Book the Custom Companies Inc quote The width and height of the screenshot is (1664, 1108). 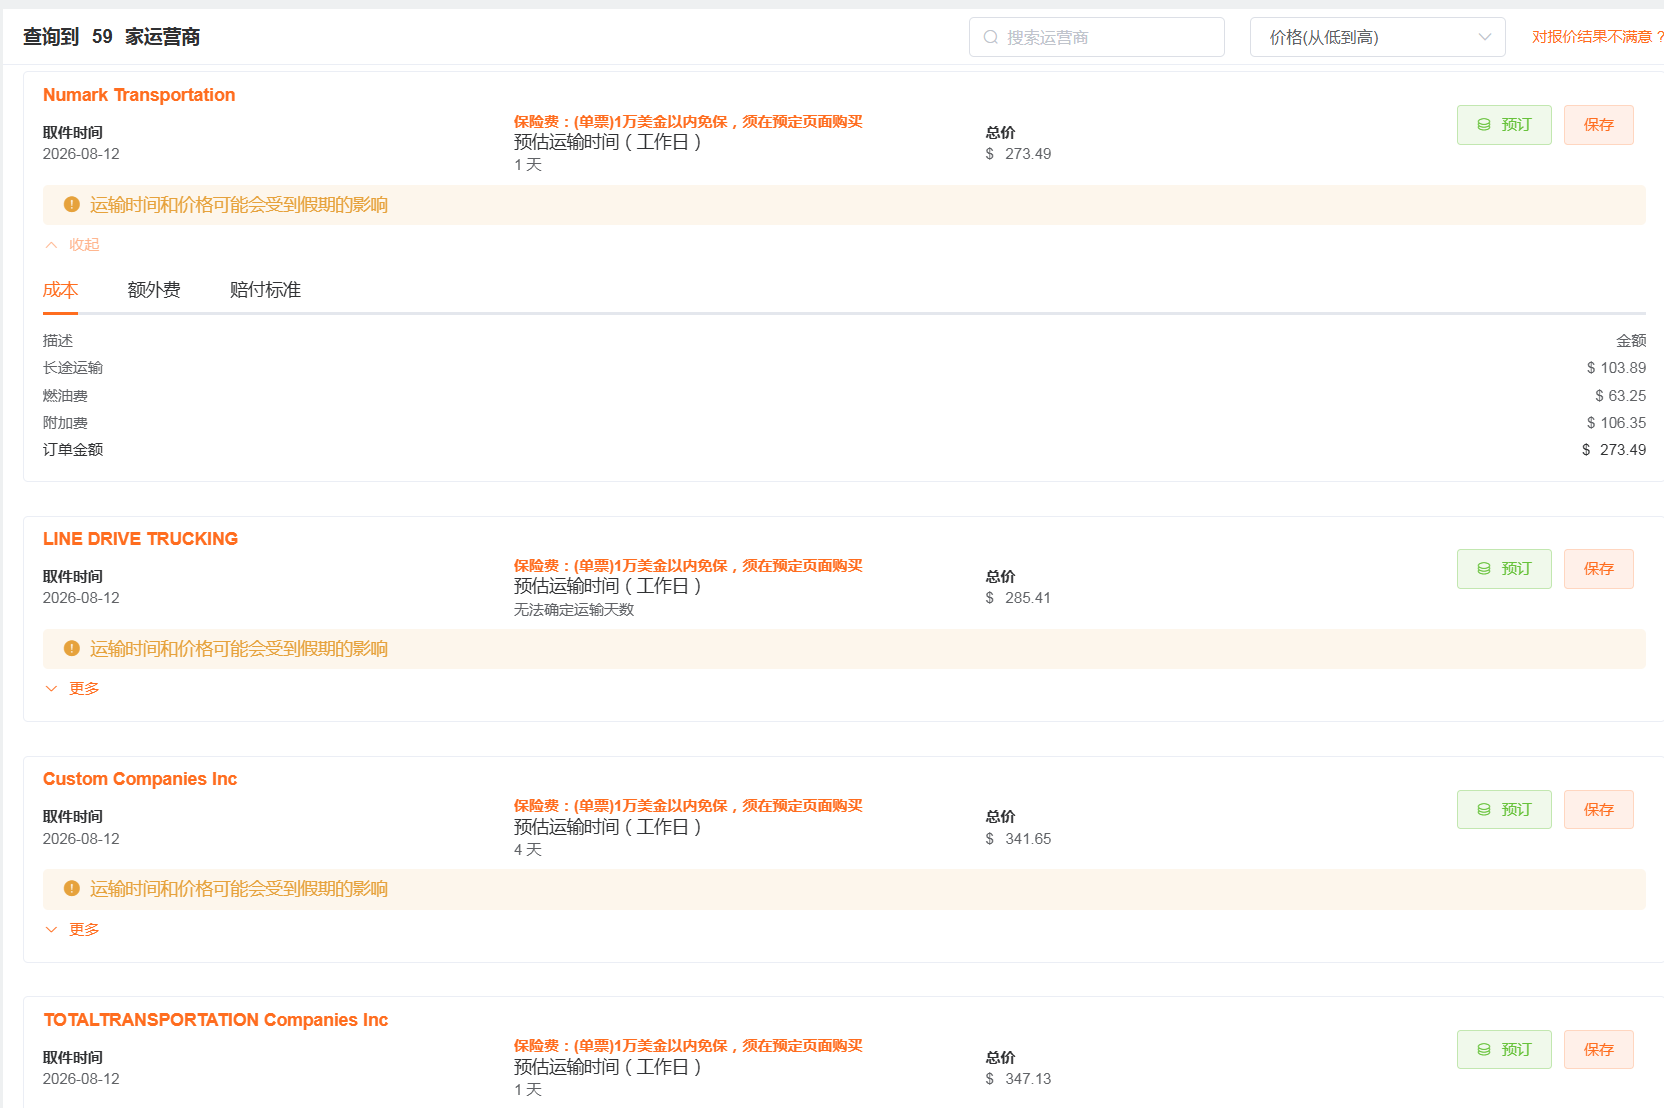click(1504, 809)
